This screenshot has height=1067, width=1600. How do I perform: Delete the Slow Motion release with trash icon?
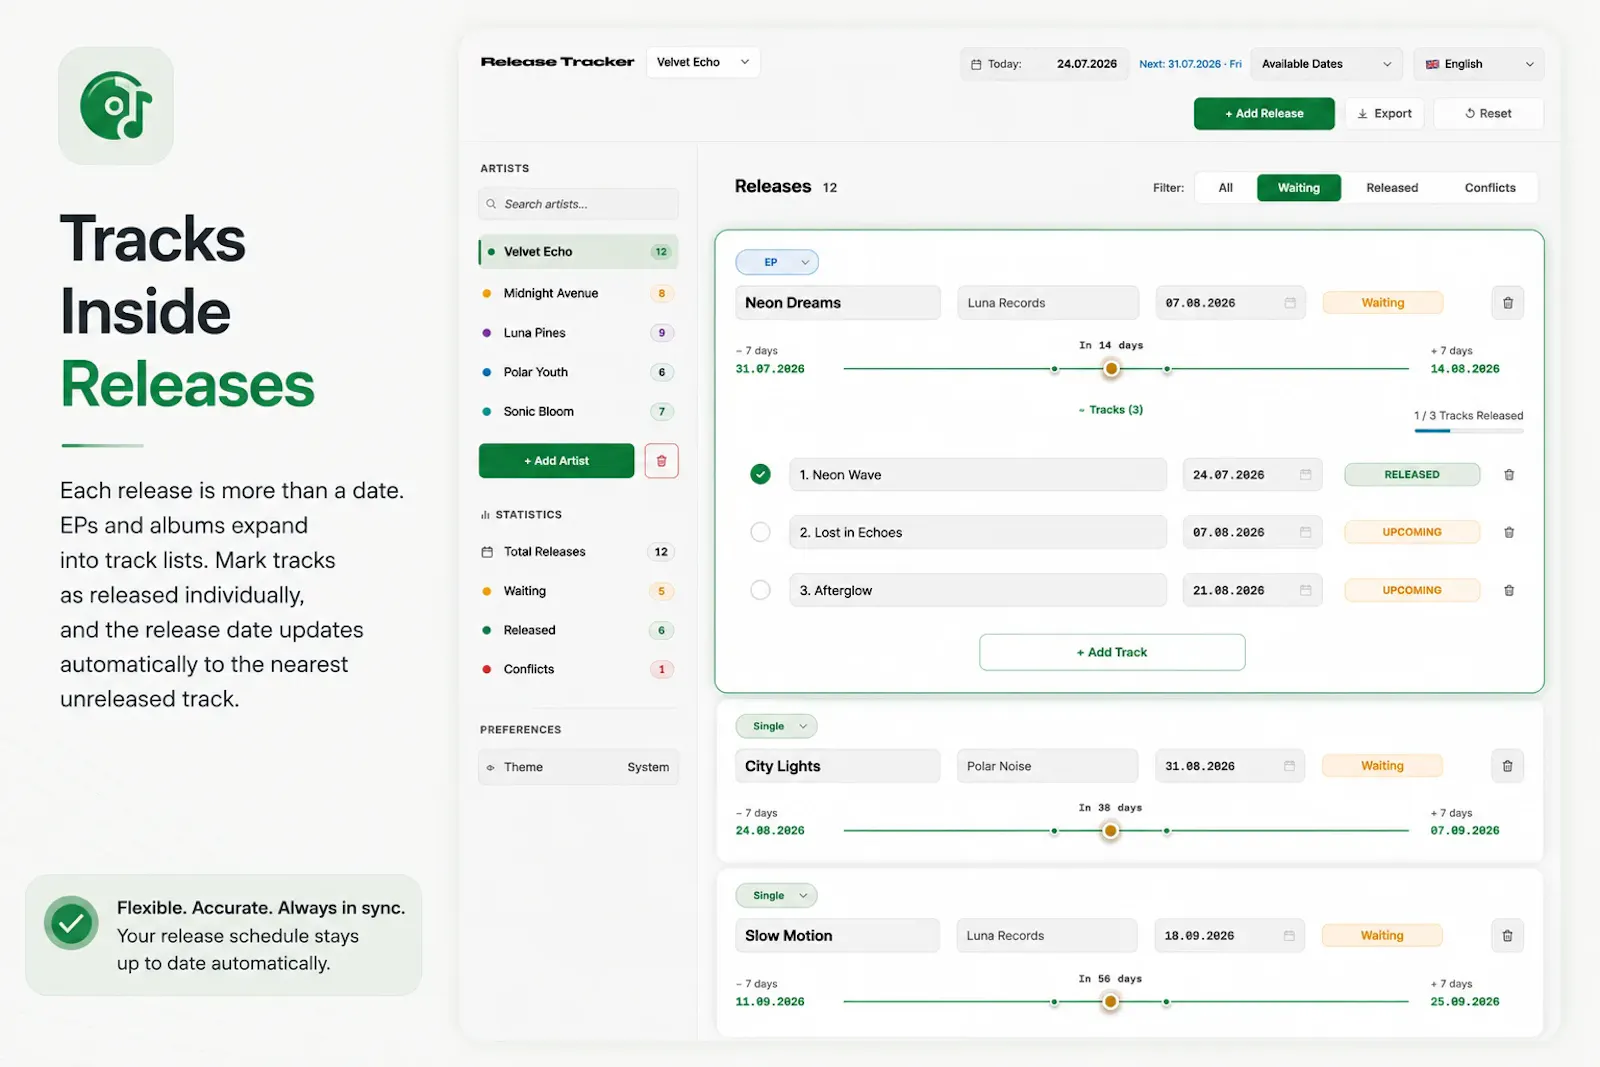point(1507,936)
